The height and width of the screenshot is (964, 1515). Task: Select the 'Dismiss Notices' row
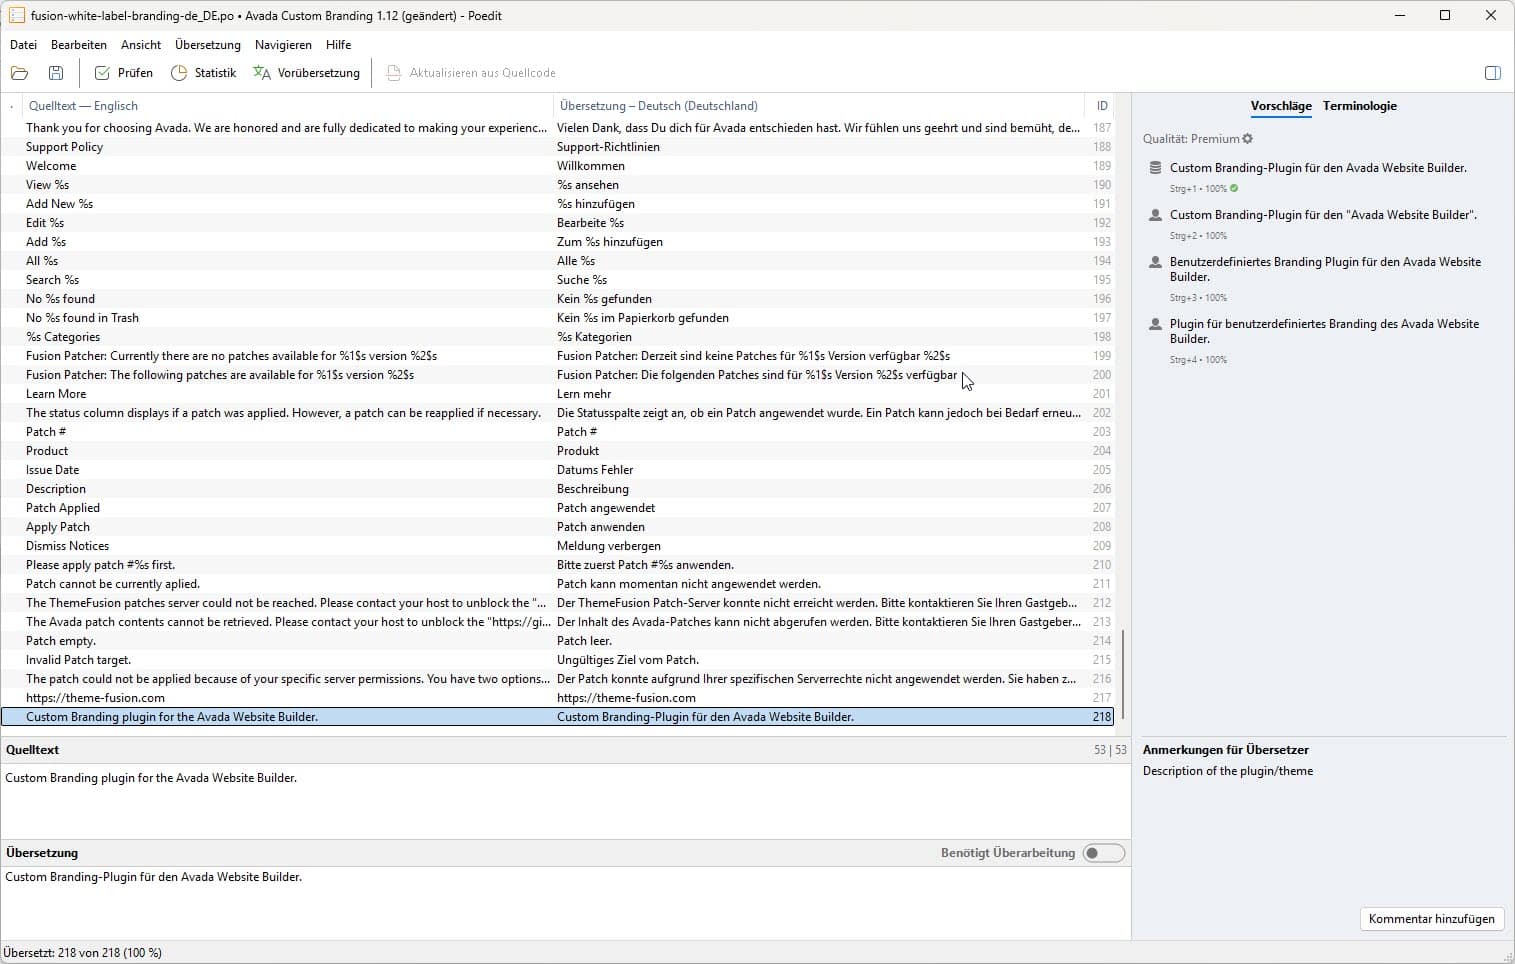point(557,546)
